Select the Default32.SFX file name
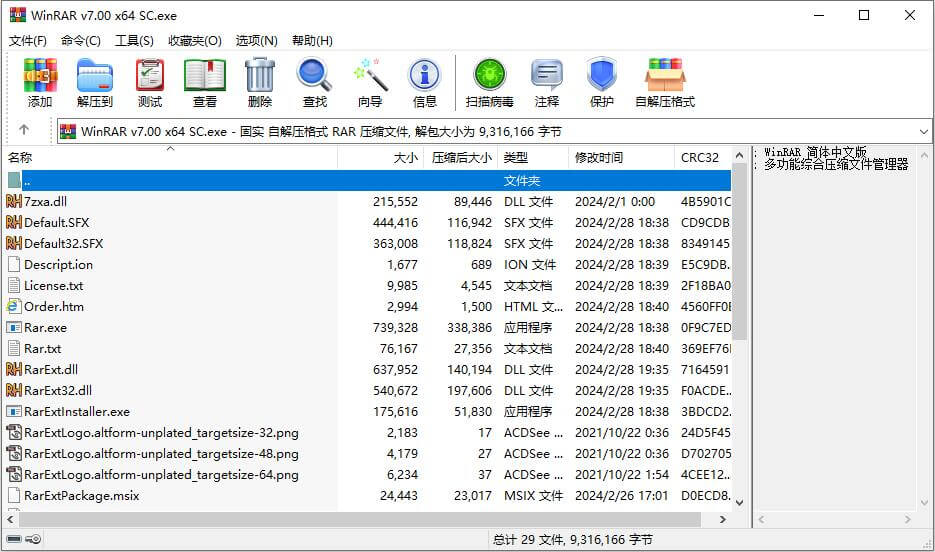Image resolution: width=935 pixels, height=552 pixels. pos(63,243)
